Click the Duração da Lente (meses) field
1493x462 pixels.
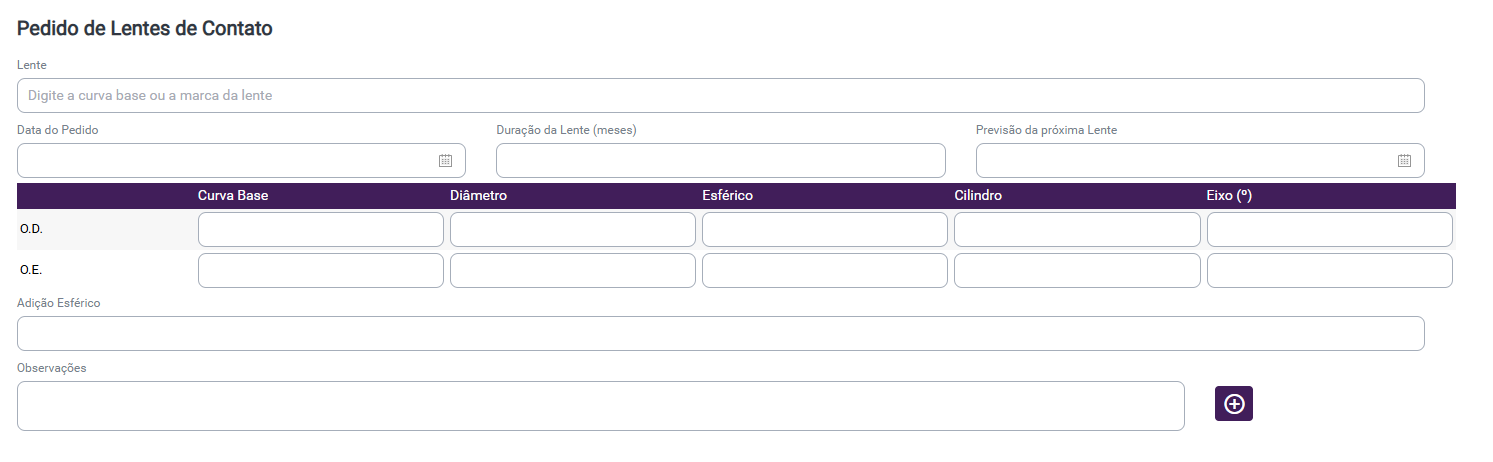[720, 160]
